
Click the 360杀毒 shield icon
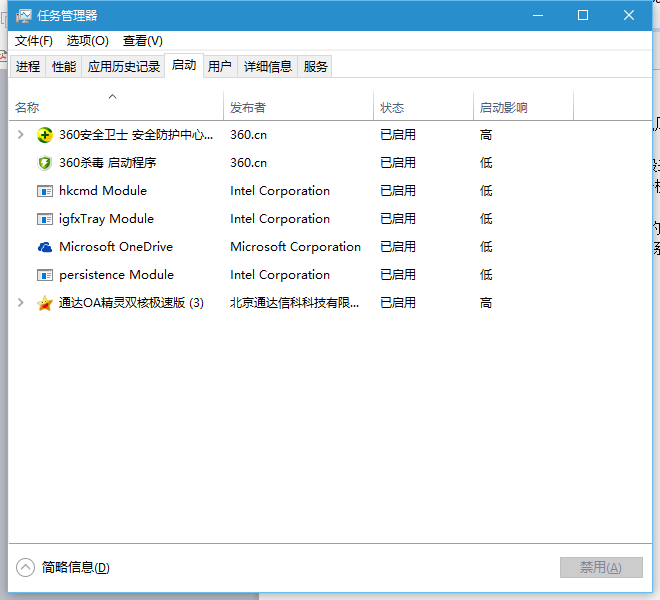[x=45, y=163]
